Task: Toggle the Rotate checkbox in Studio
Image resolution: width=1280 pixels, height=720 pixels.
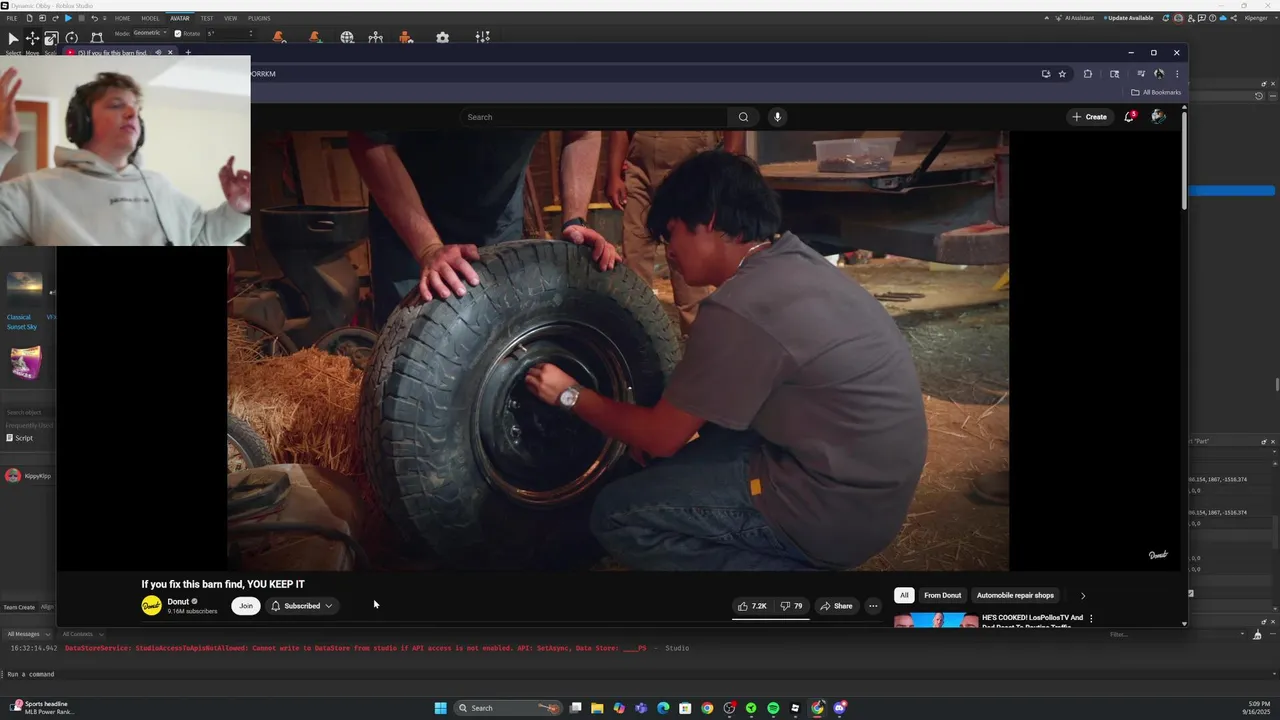Action: coord(178,33)
